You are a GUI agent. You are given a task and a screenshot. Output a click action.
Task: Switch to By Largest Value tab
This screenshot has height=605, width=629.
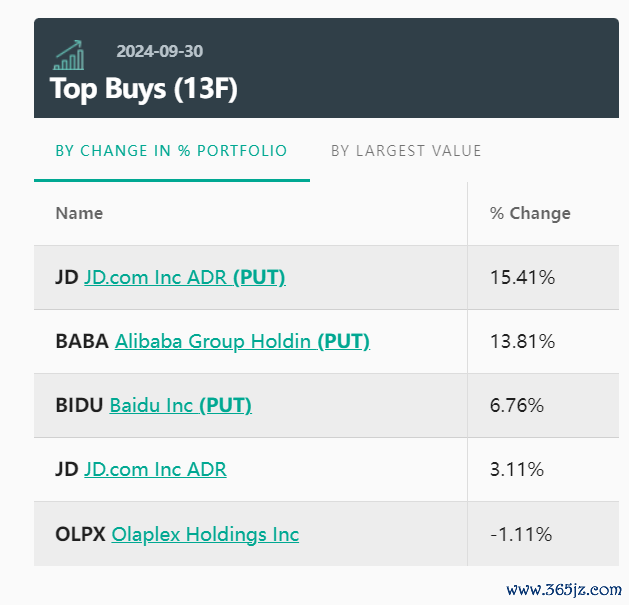(406, 151)
